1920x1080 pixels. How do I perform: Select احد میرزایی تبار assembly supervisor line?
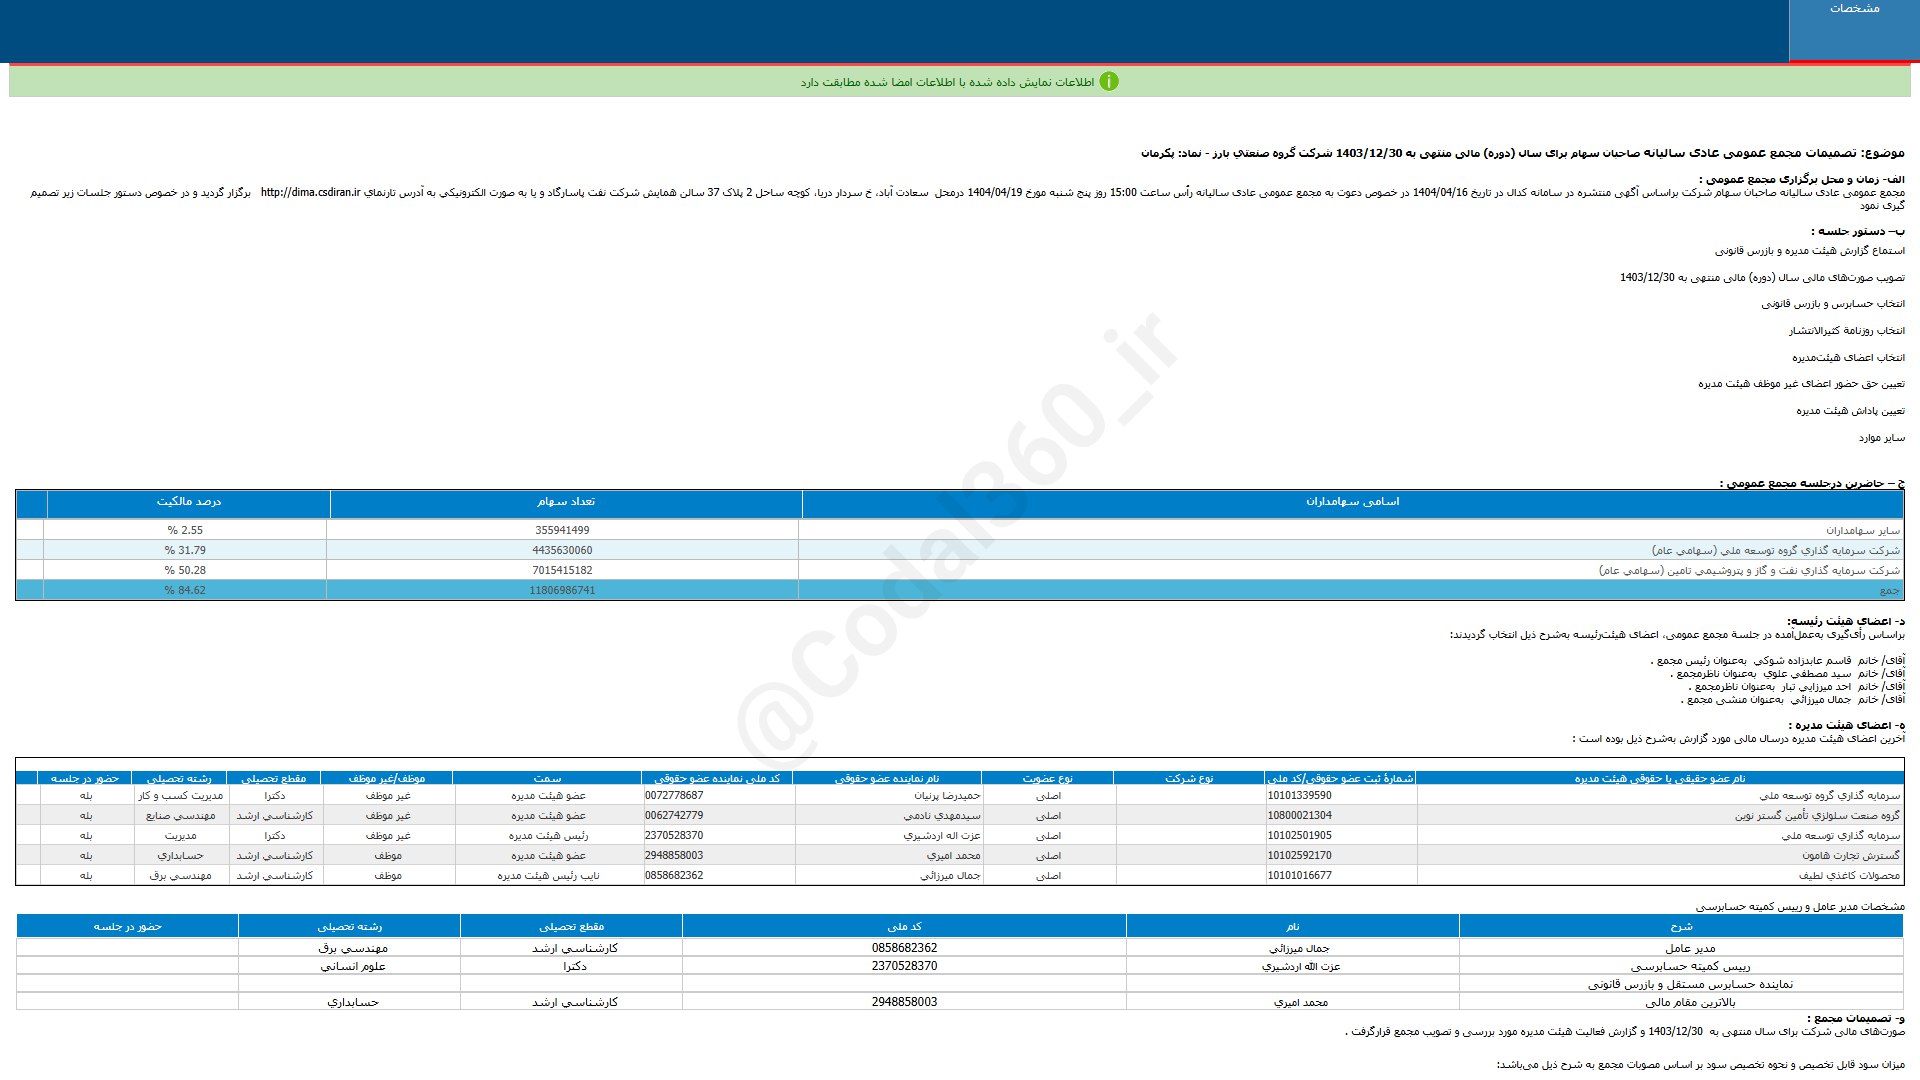click(x=1796, y=687)
